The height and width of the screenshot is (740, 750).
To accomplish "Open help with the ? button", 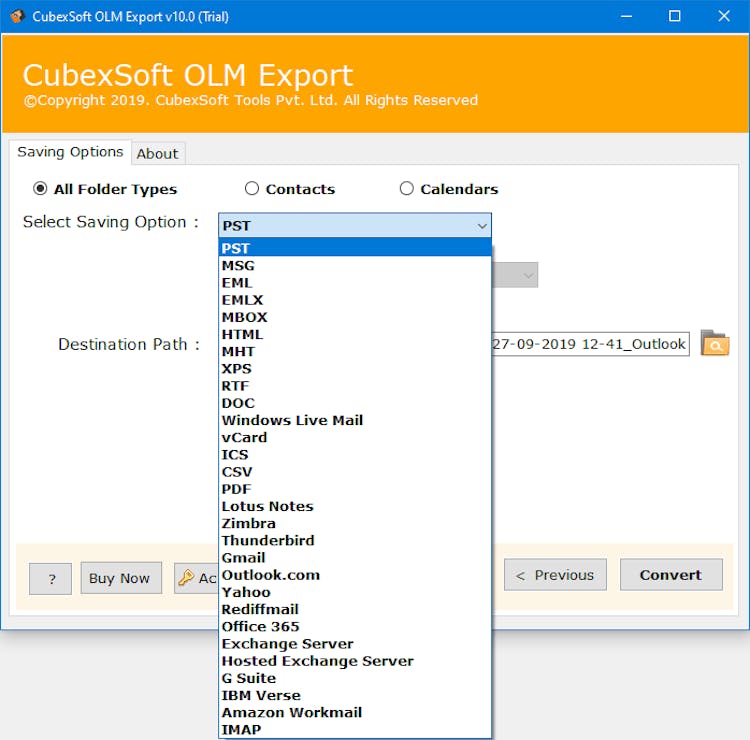I will pos(50,579).
